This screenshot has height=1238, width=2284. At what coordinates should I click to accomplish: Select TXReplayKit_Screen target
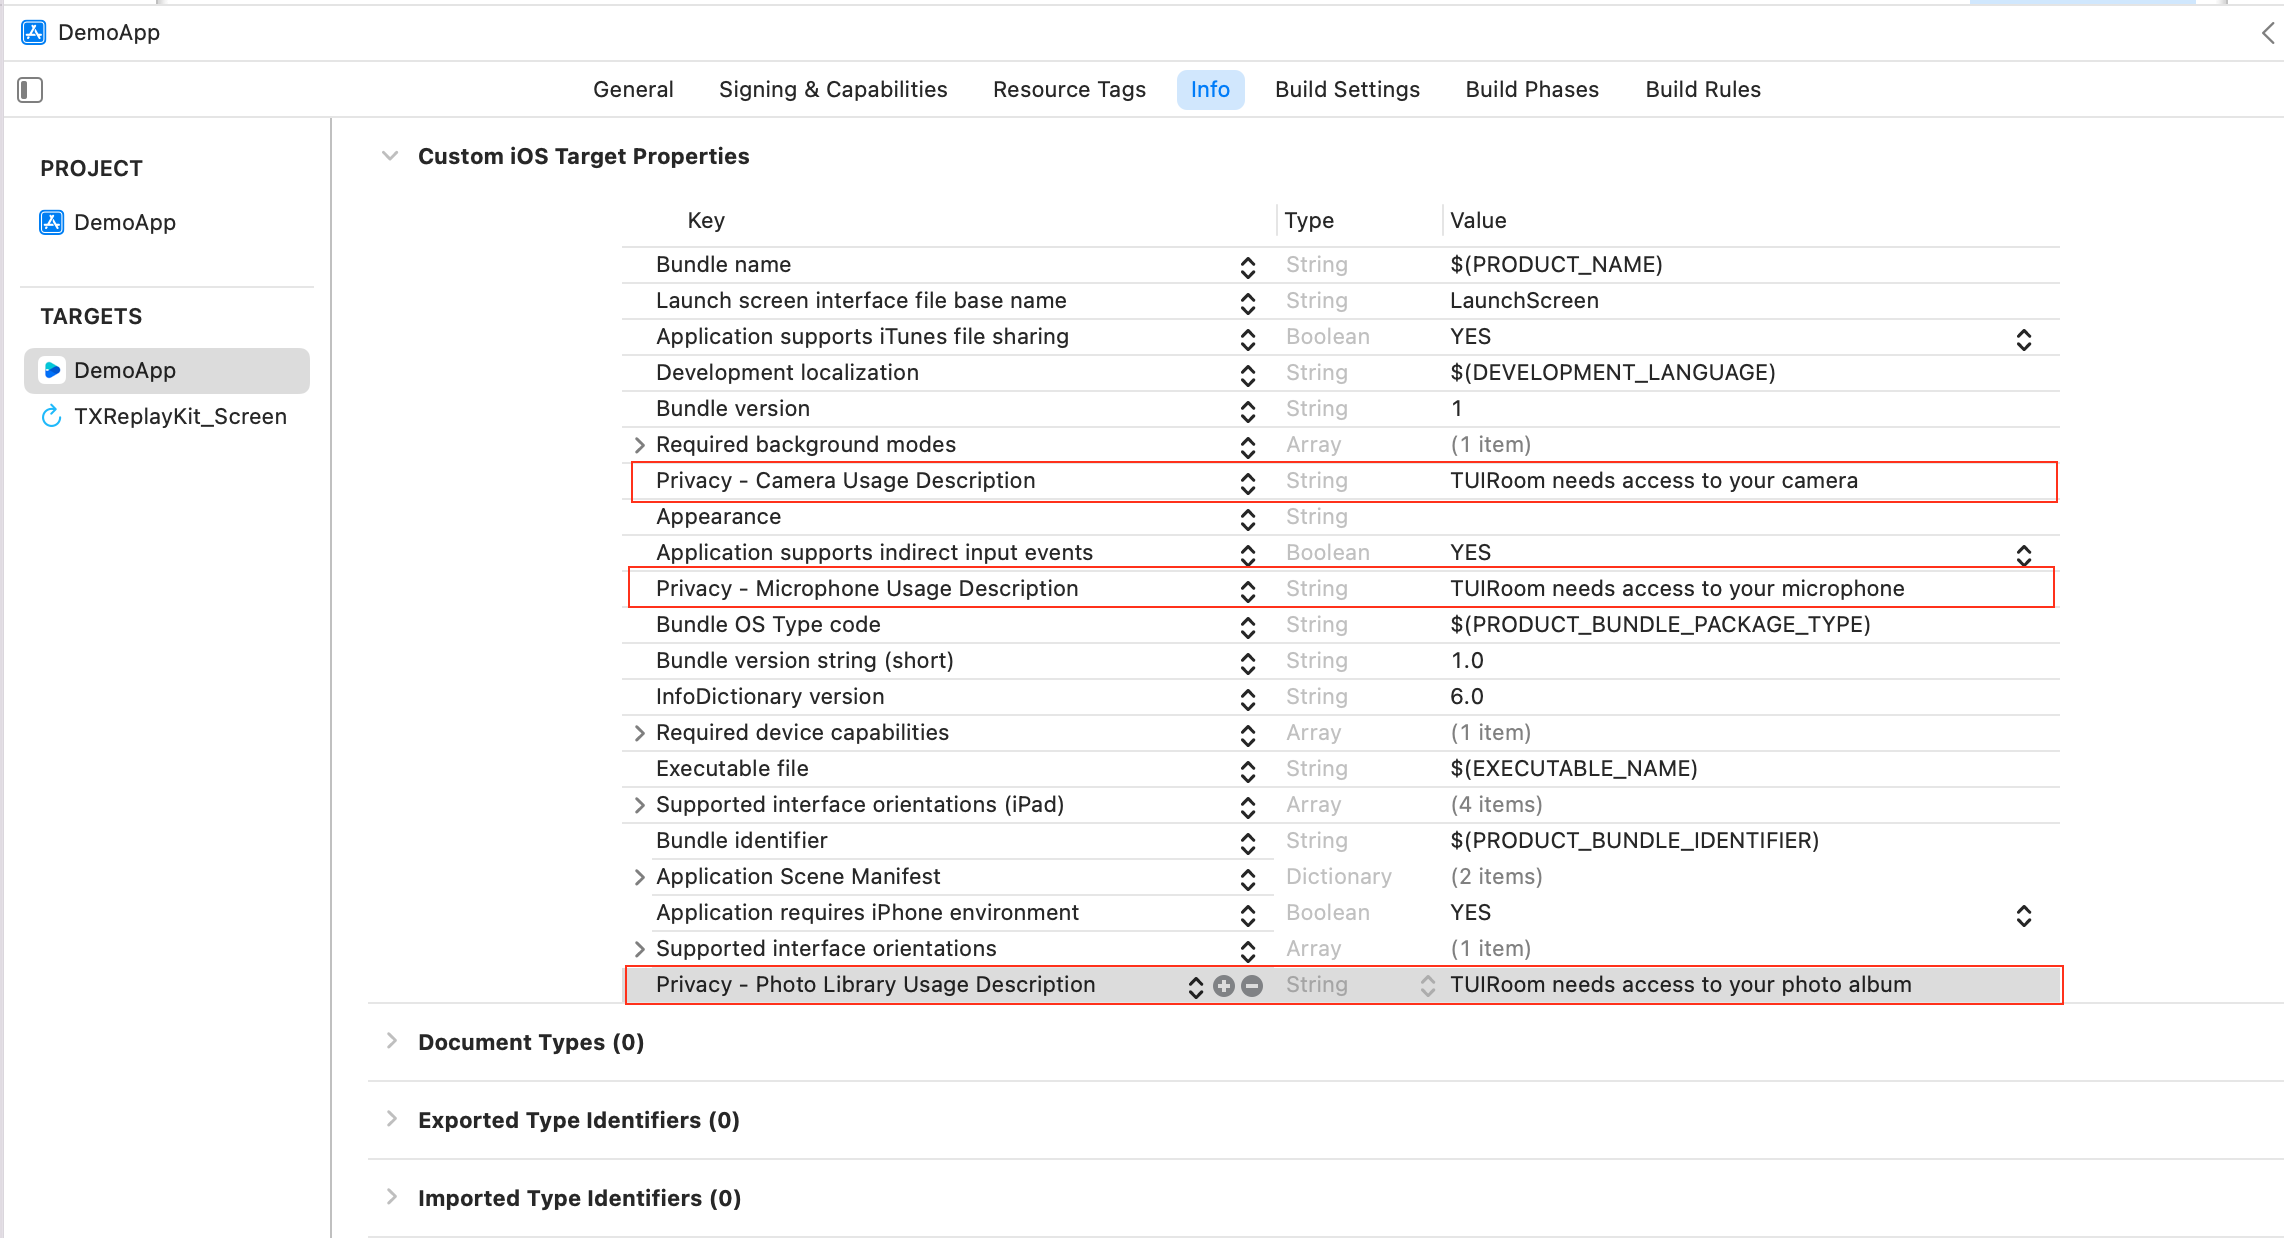pos(180,416)
